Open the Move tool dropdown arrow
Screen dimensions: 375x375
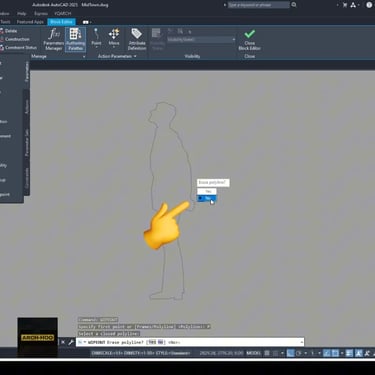pyautogui.click(x=114, y=48)
